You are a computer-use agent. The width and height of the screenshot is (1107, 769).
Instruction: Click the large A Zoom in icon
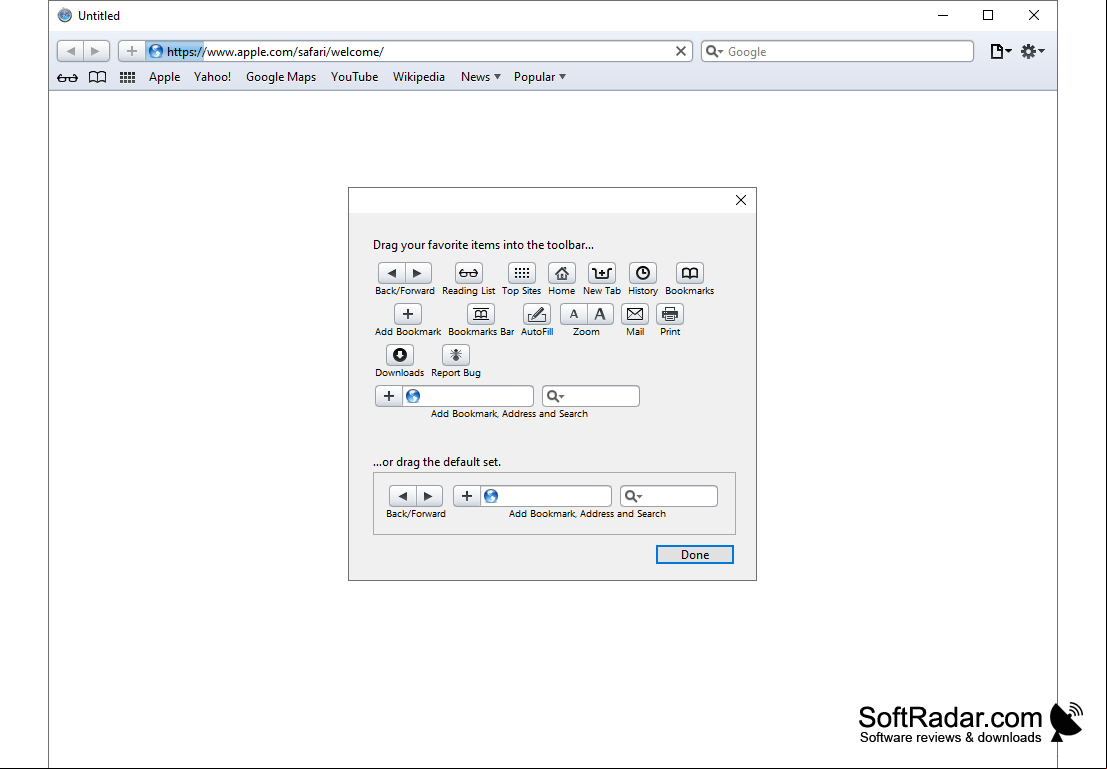click(600, 314)
